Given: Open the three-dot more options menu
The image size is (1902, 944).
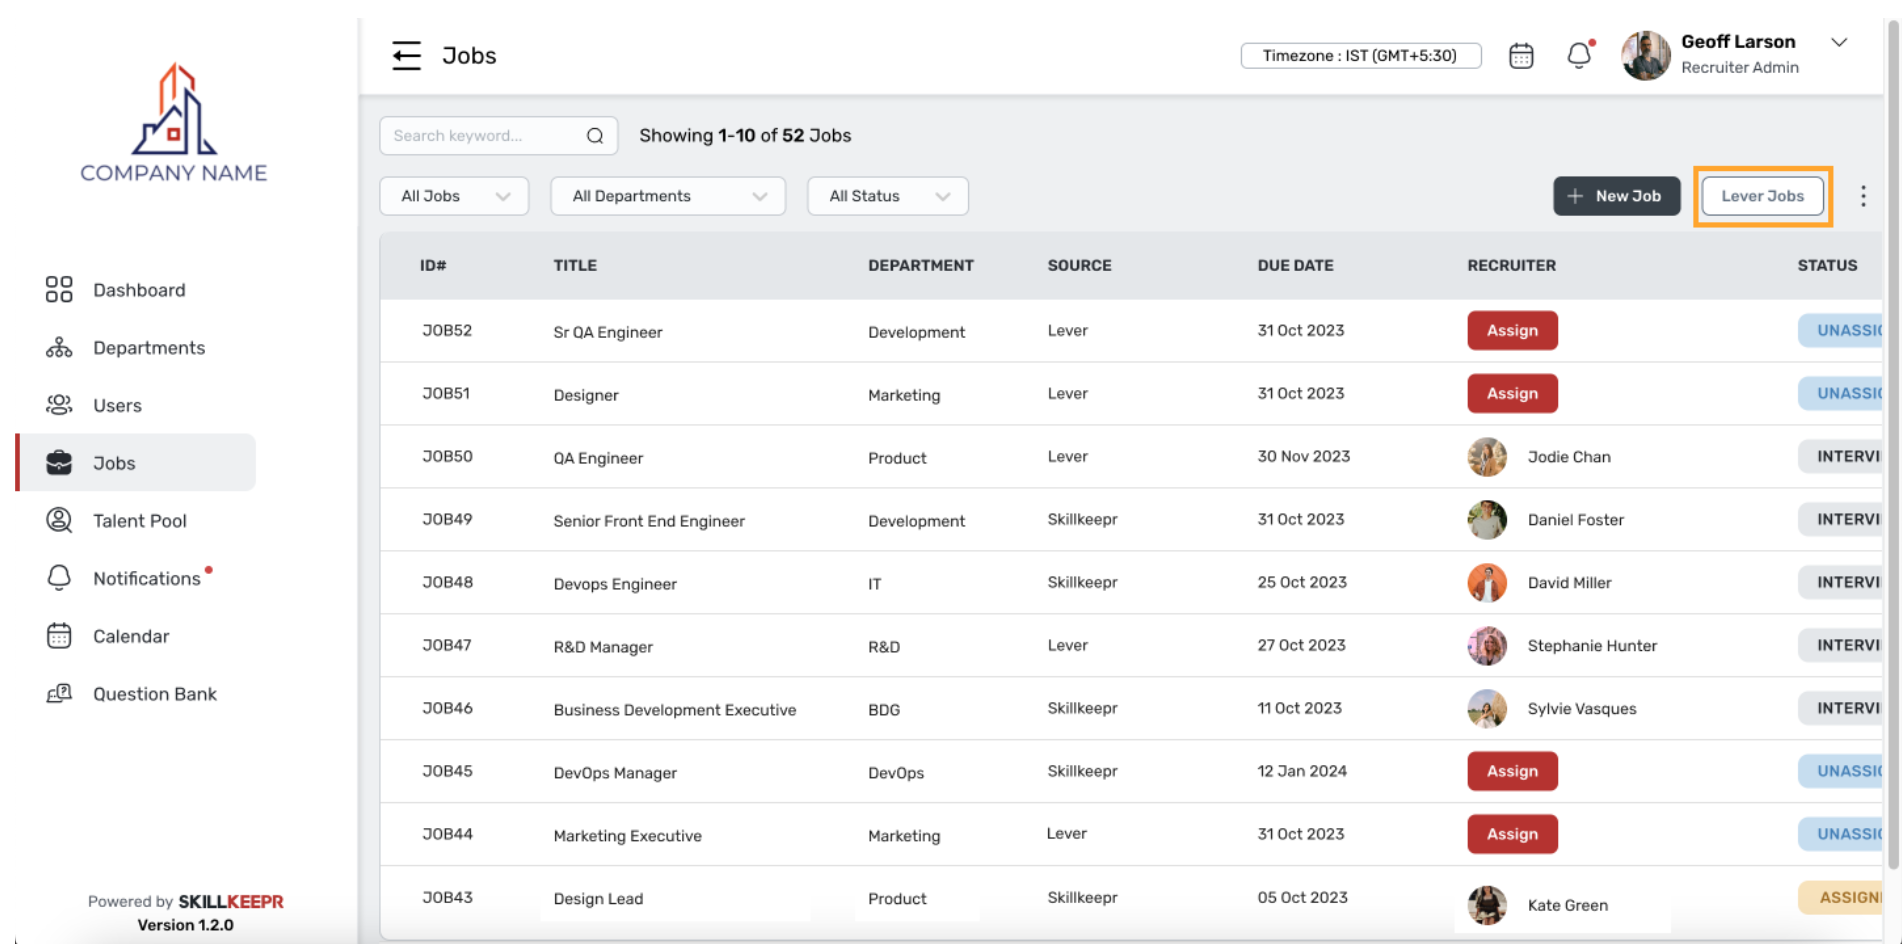Looking at the screenshot, I should point(1862,196).
